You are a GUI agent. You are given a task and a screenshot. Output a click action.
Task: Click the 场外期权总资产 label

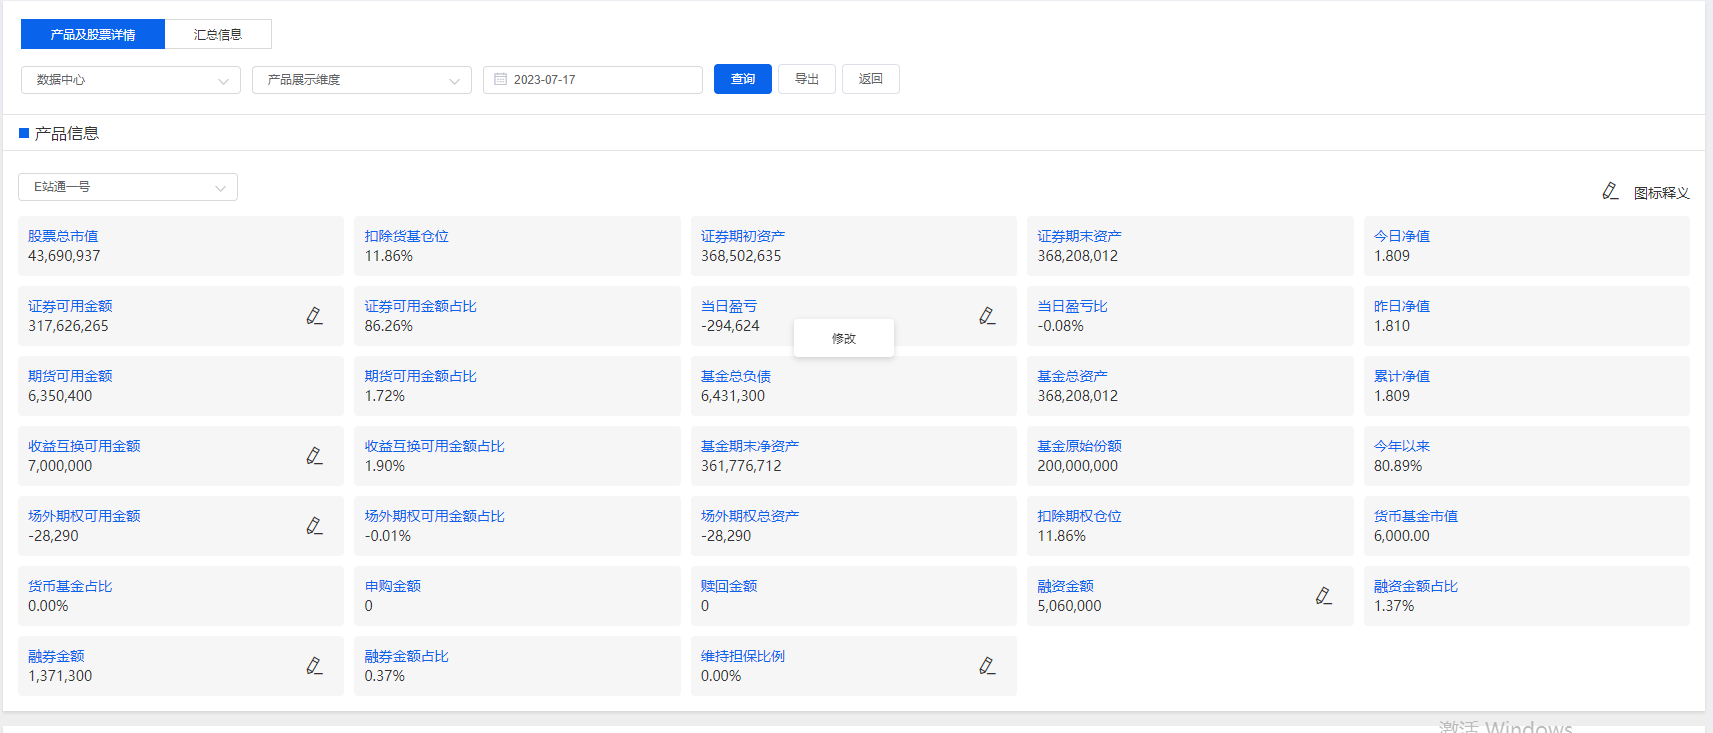click(x=750, y=516)
